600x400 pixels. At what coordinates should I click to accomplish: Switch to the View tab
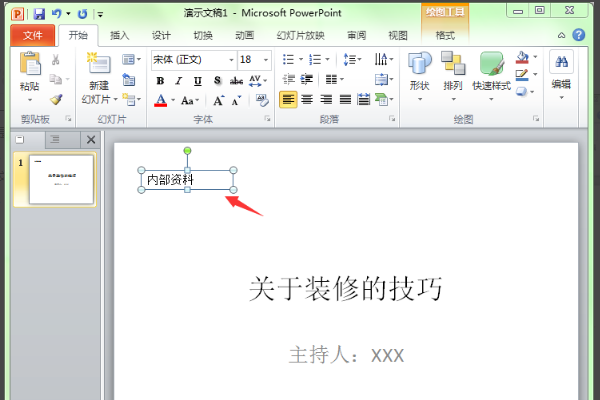coord(398,36)
